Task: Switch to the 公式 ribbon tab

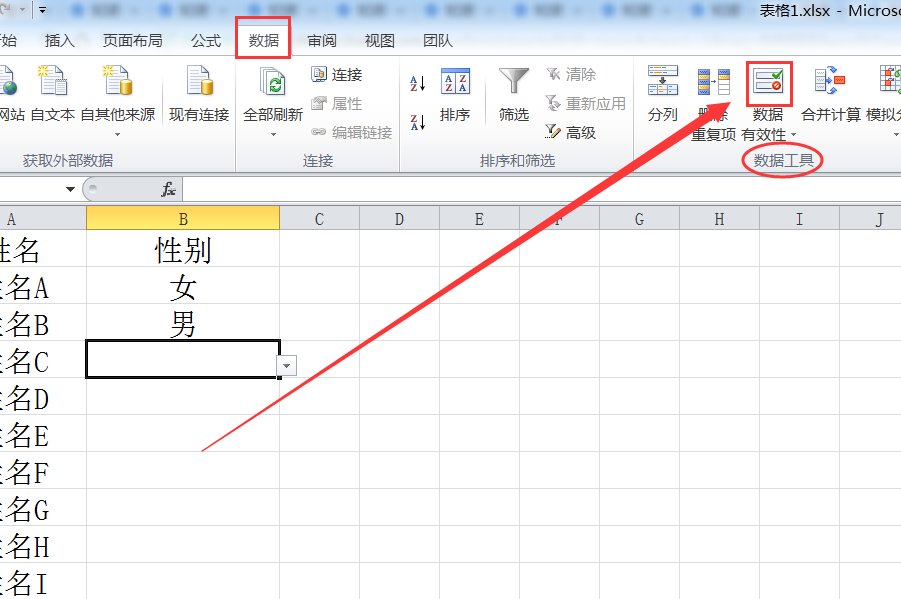Action: coord(204,41)
